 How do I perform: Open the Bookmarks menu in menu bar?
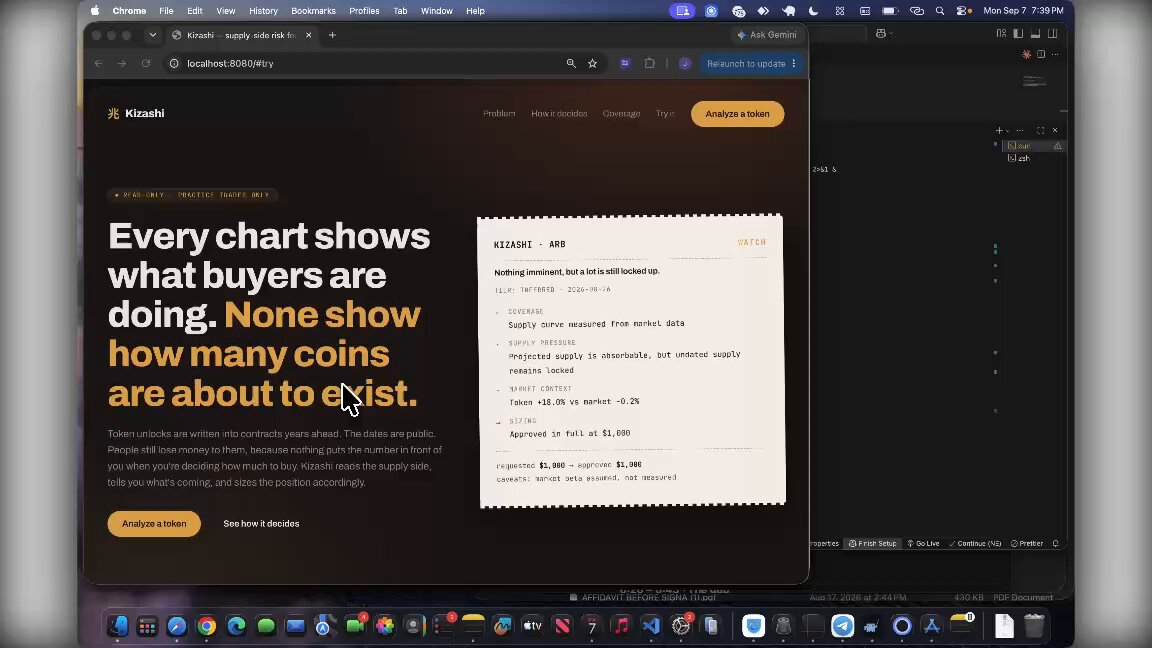pos(313,11)
